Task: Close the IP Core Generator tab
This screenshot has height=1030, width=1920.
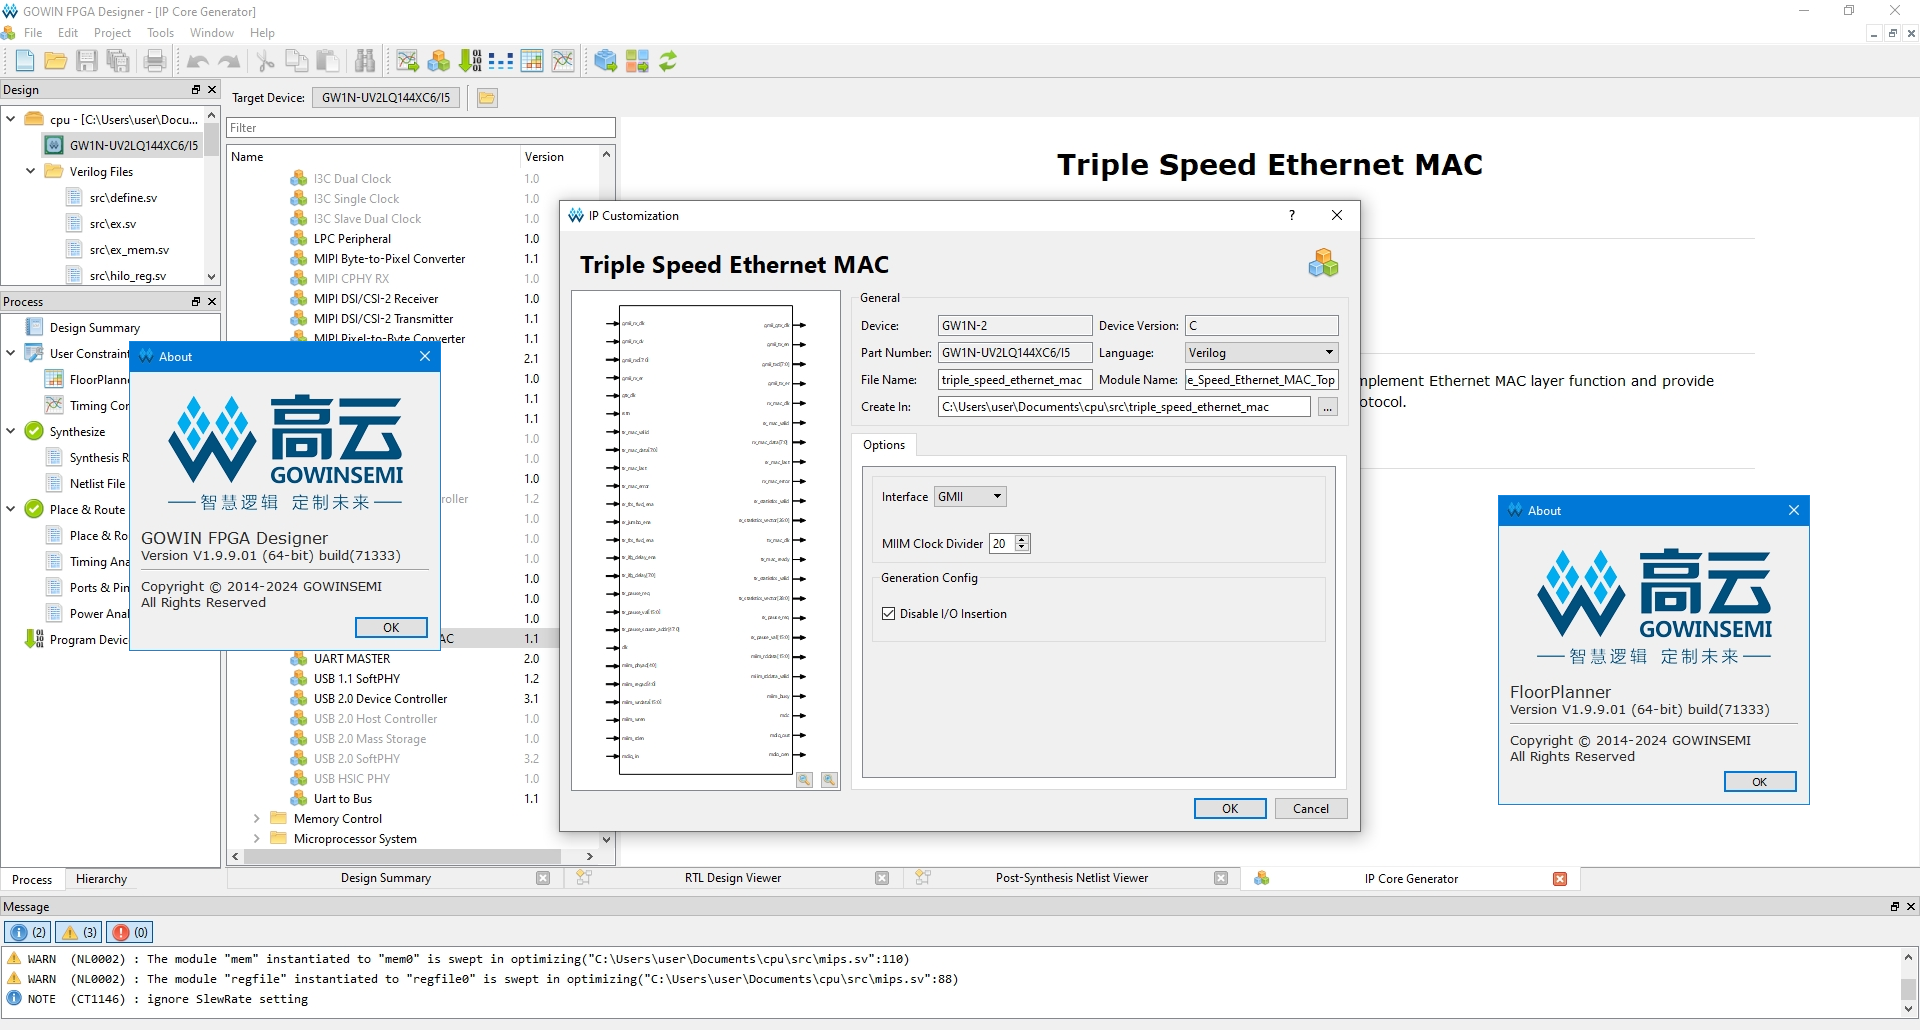Action: [x=1560, y=879]
